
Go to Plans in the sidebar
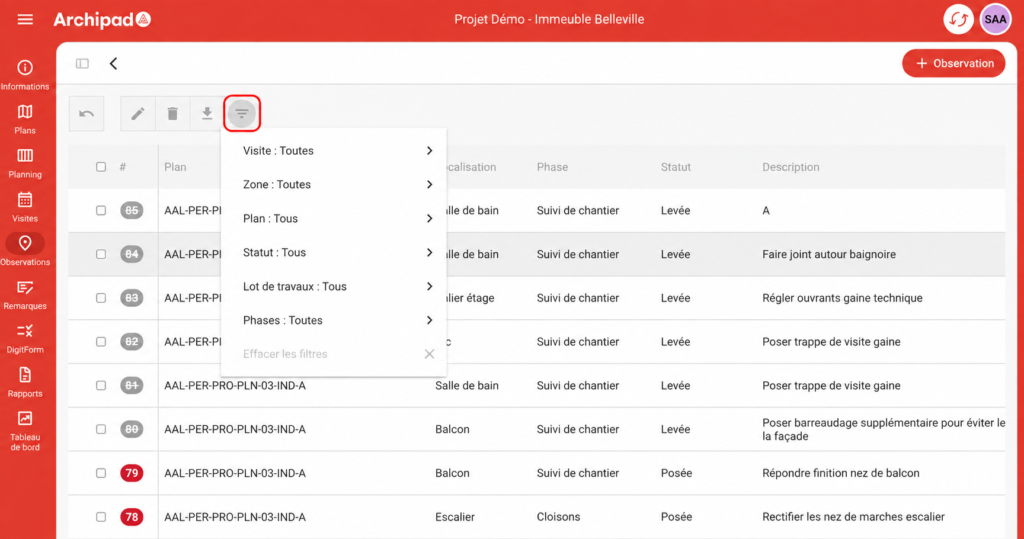25,119
